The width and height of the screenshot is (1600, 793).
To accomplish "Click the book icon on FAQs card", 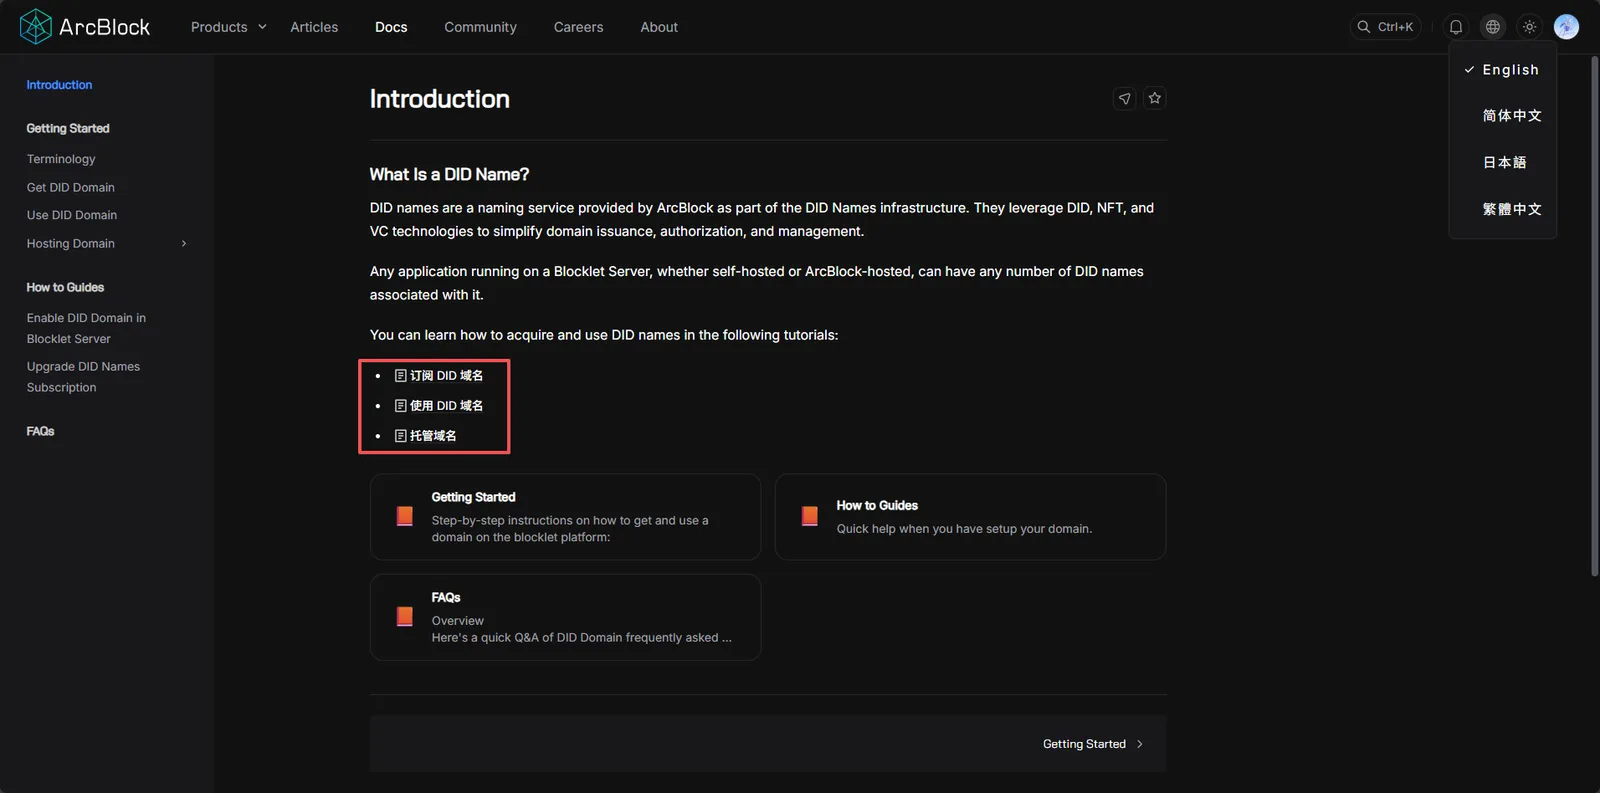I will 405,616.
